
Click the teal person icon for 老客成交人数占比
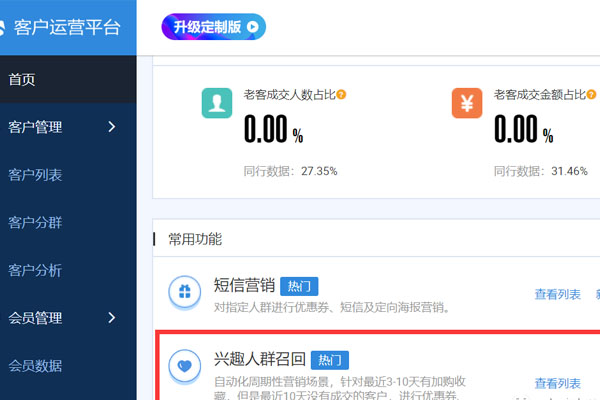(x=217, y=104)
